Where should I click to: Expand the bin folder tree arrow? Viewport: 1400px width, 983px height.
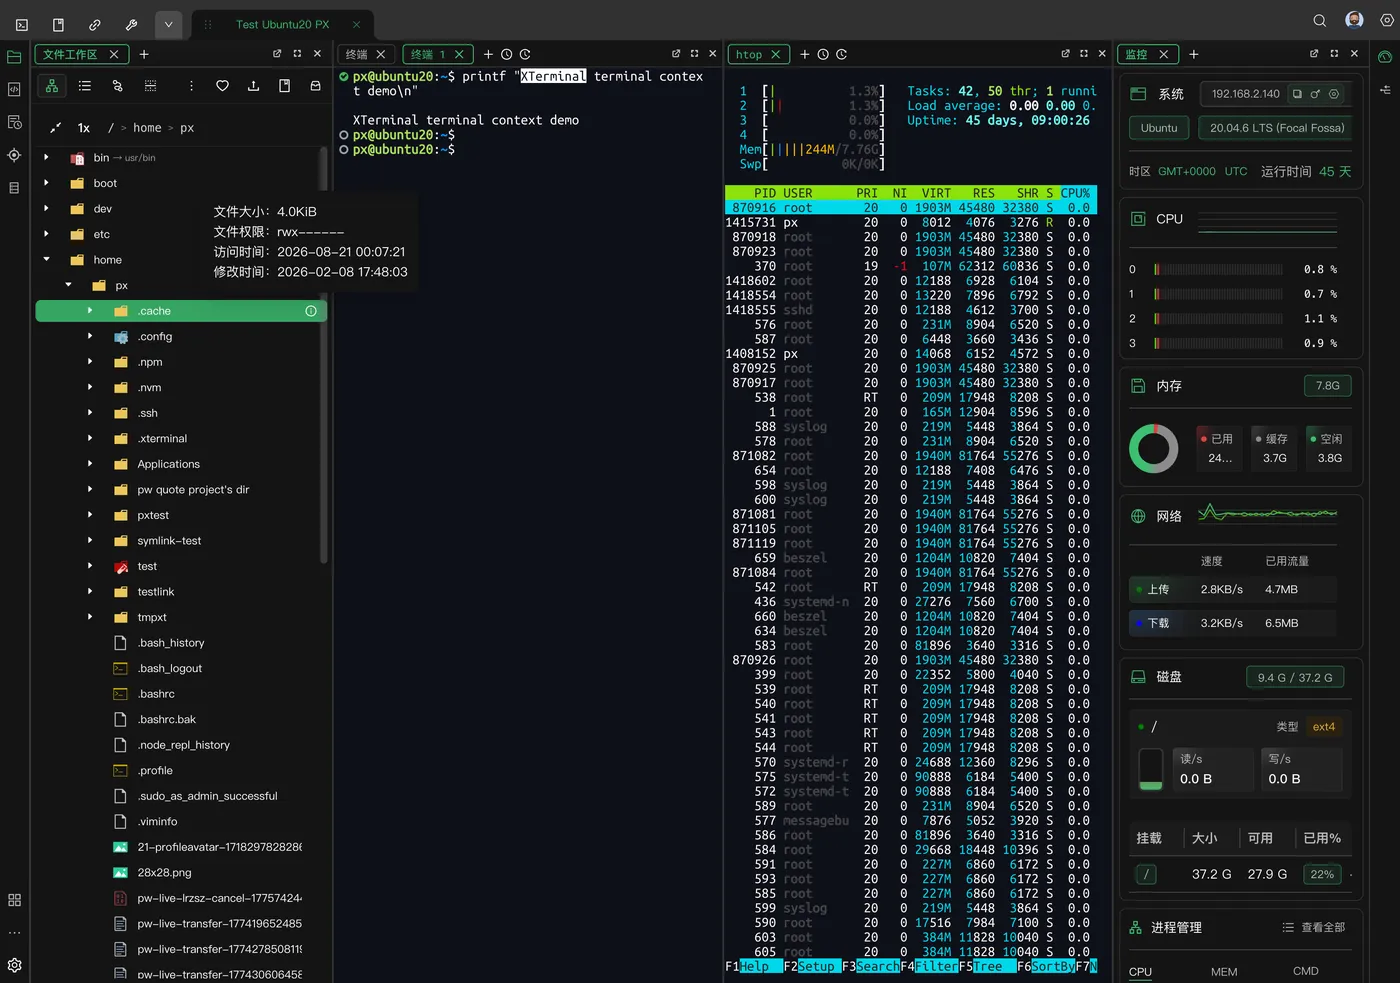click(46, 158)
